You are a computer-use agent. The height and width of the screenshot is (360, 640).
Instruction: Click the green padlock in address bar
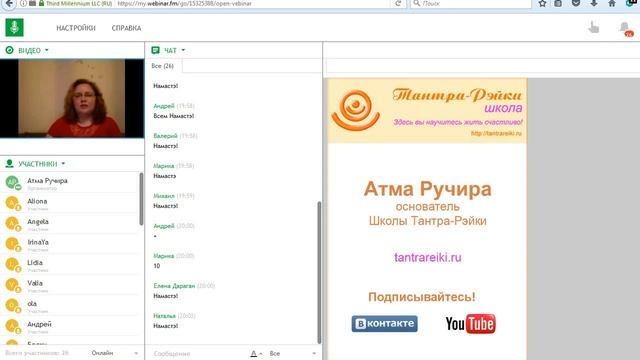(41, 4)
